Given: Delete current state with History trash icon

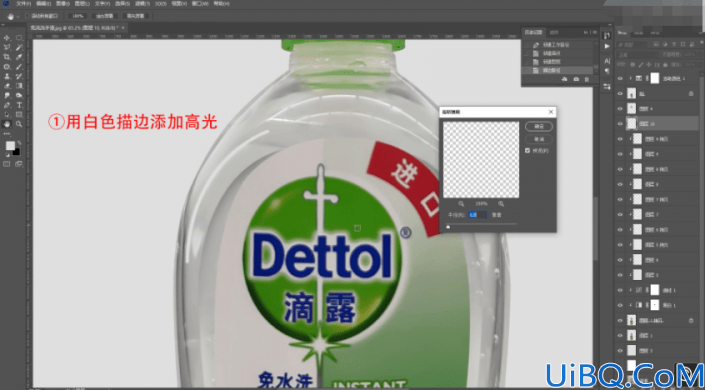Looking at the screenshot, I should pos(586,79).
